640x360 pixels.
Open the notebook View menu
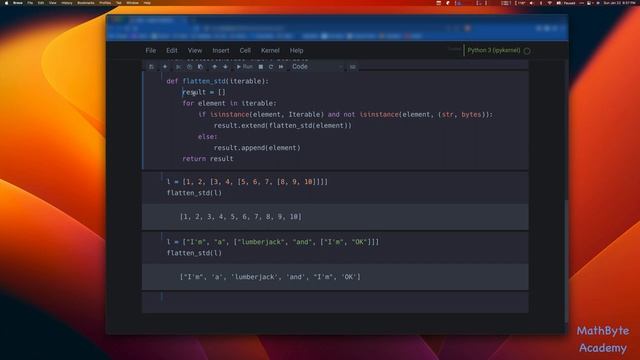tap(195, 51)
